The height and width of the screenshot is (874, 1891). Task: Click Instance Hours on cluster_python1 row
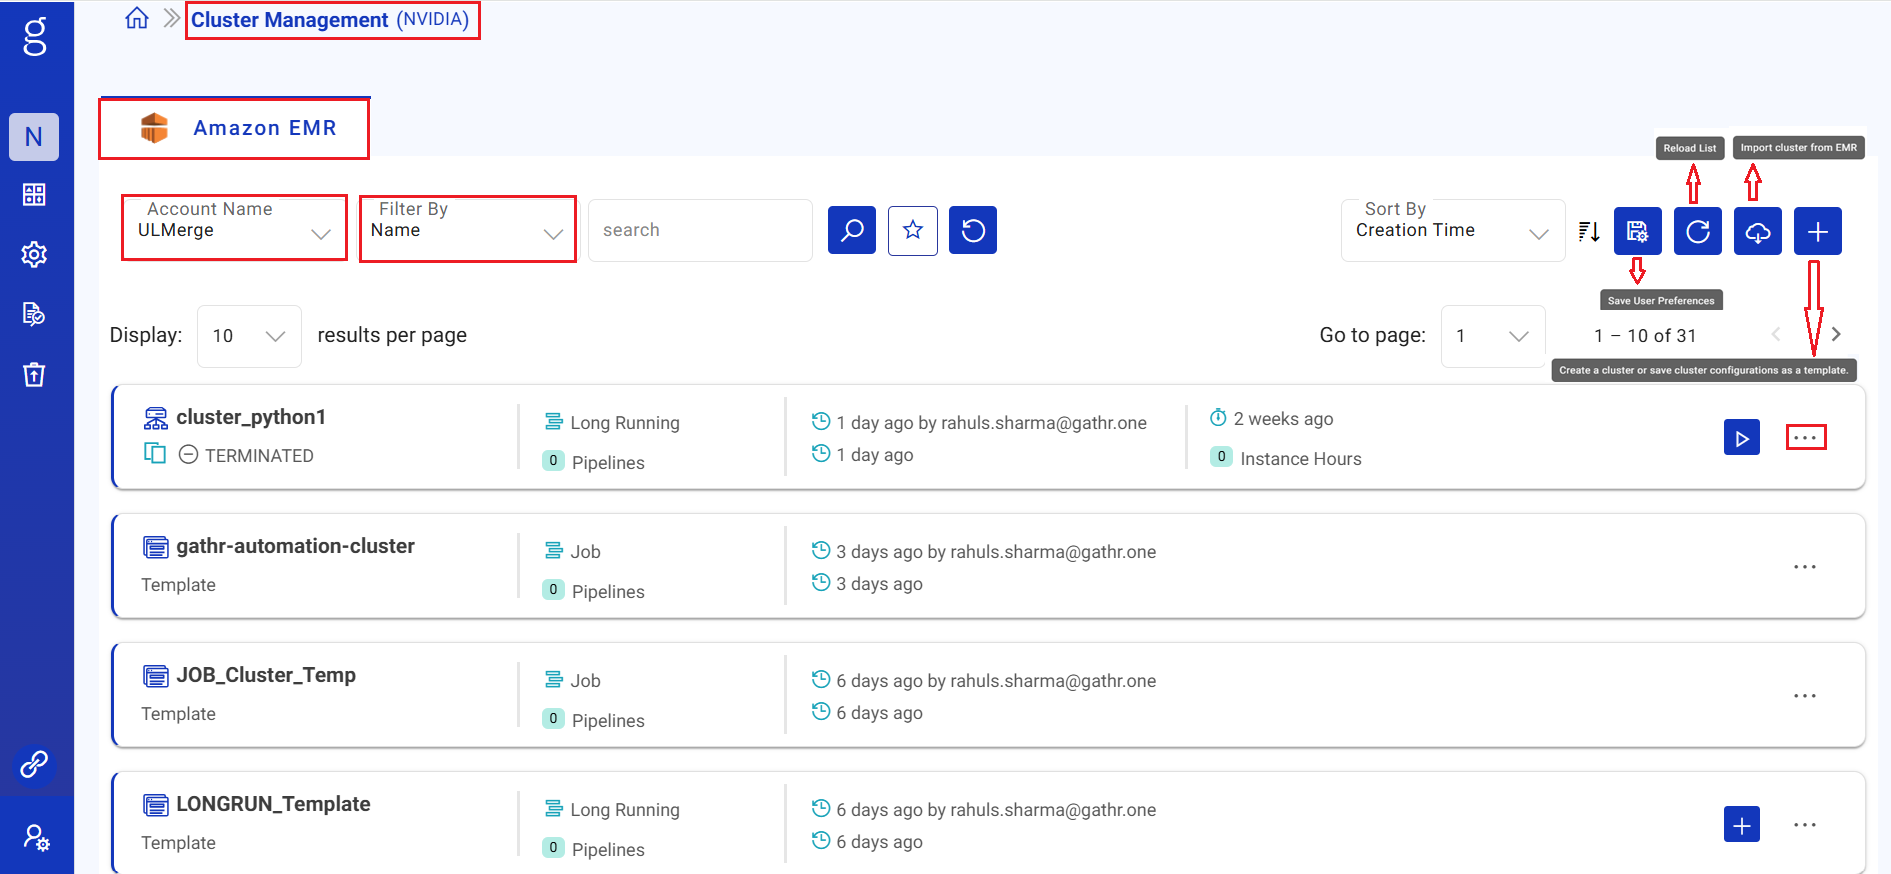(x=1286, y=458)
